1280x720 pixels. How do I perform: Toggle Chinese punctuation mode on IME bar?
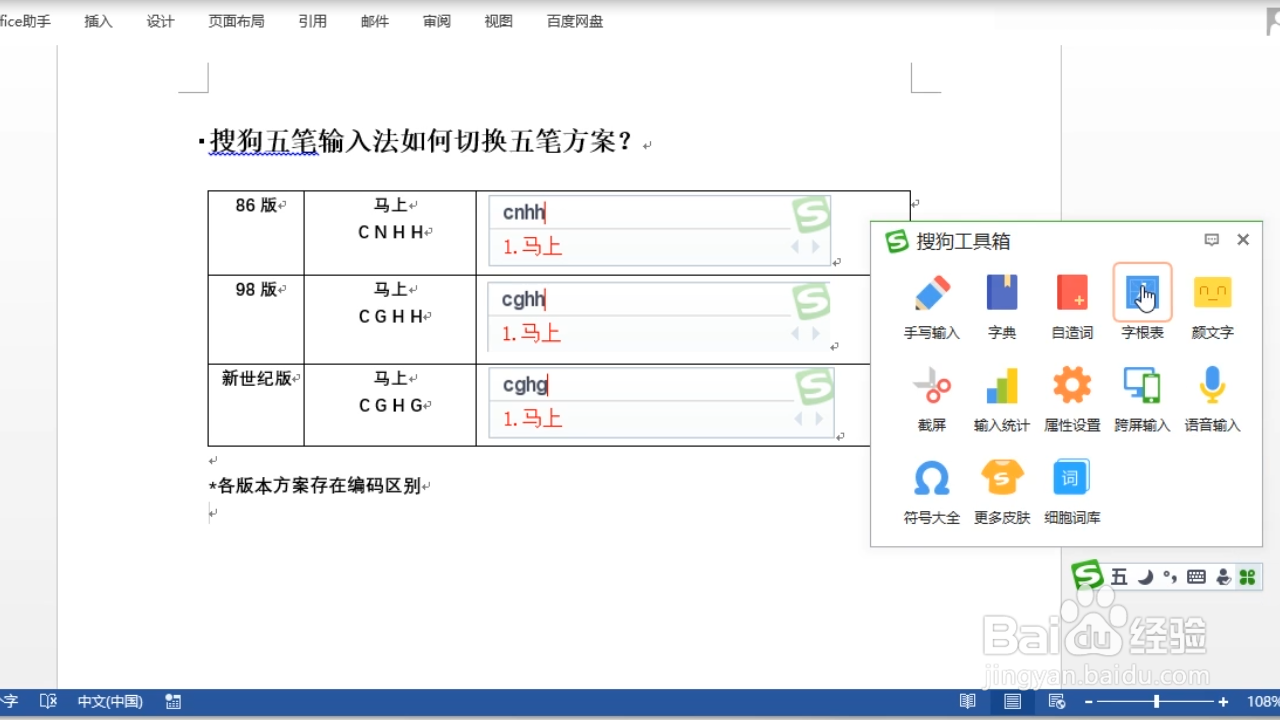pos(1171,577)
